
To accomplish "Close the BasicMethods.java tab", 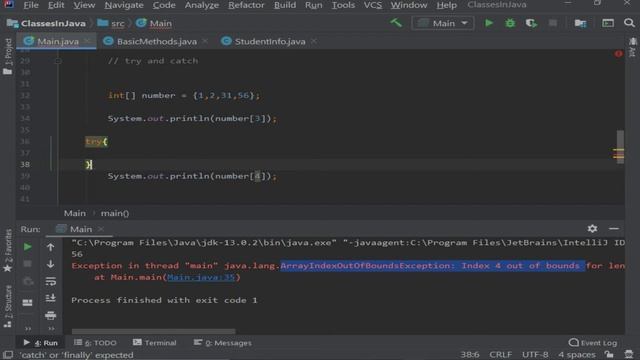I will click(x=205, y=41).
